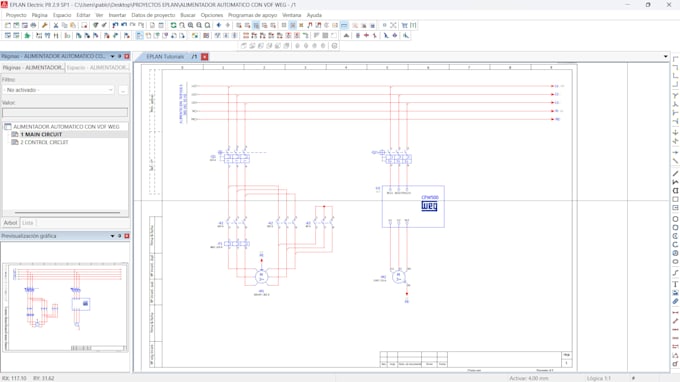Select the circle tool in right toolbar
The image size is (680, 382).
click(x=675, y=219)
